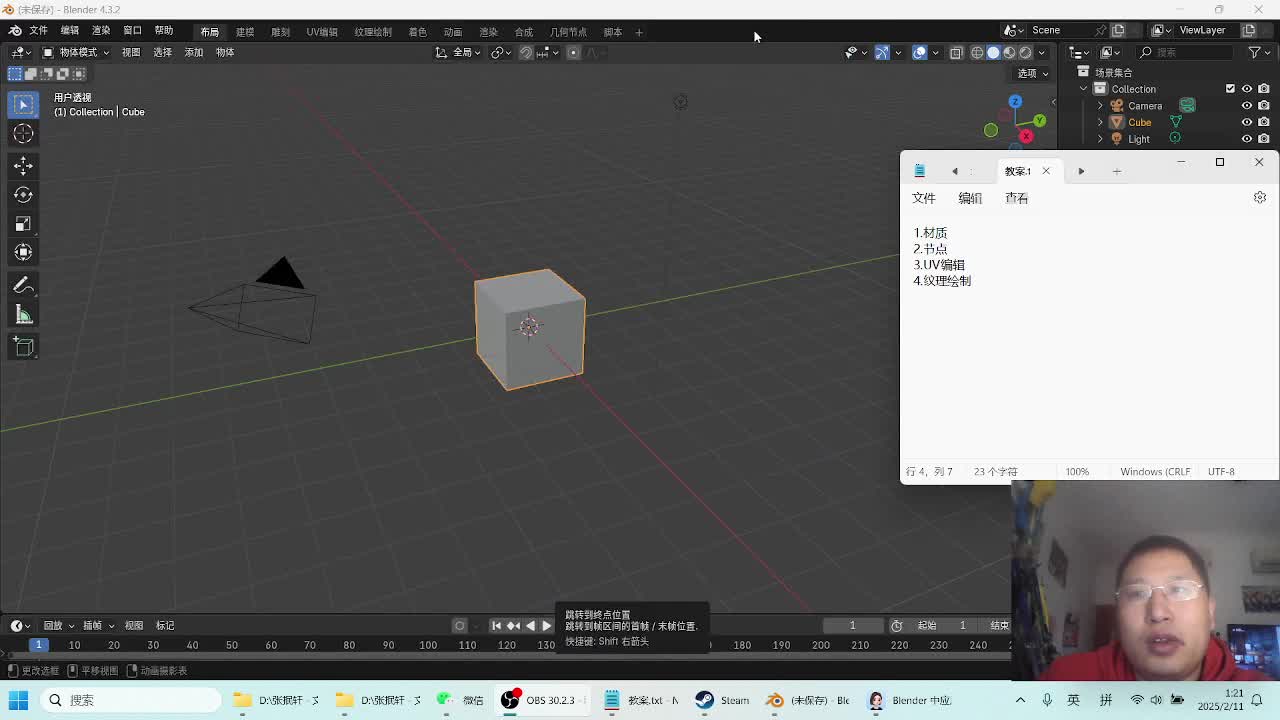The width and height of the screenshot is (1280, 720).
Task: Open the transform orientation Global dropdown
Action: click(458, 52)
